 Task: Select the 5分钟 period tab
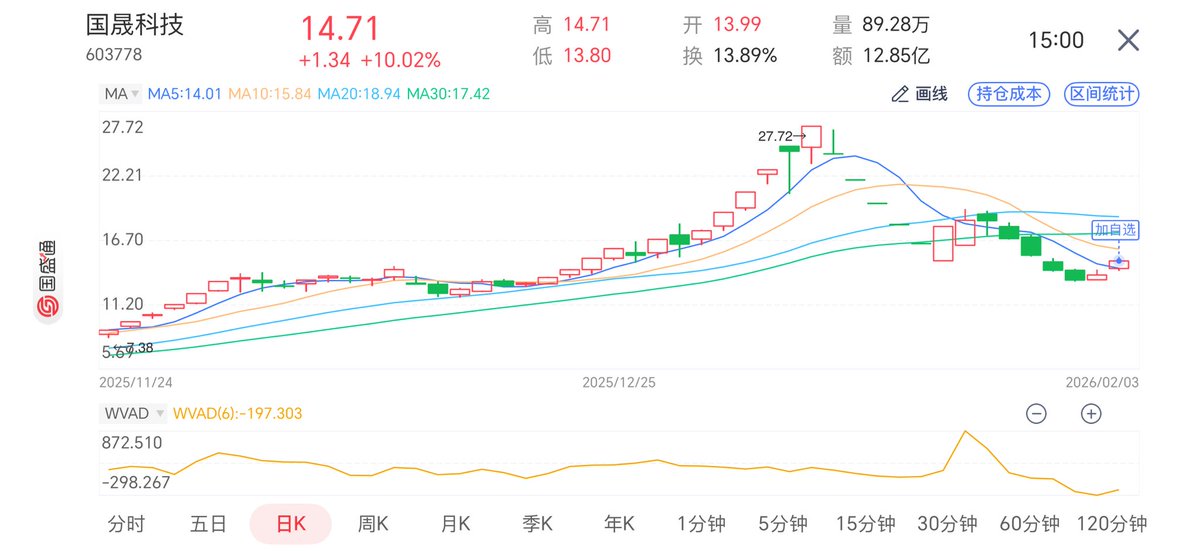pos(782,523)
